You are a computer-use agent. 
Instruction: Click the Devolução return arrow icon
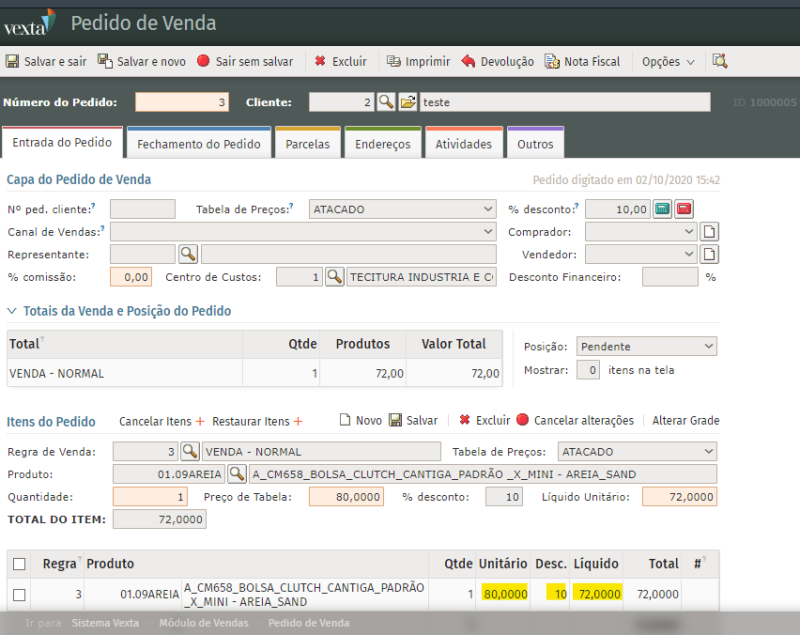tap(468, 61)
